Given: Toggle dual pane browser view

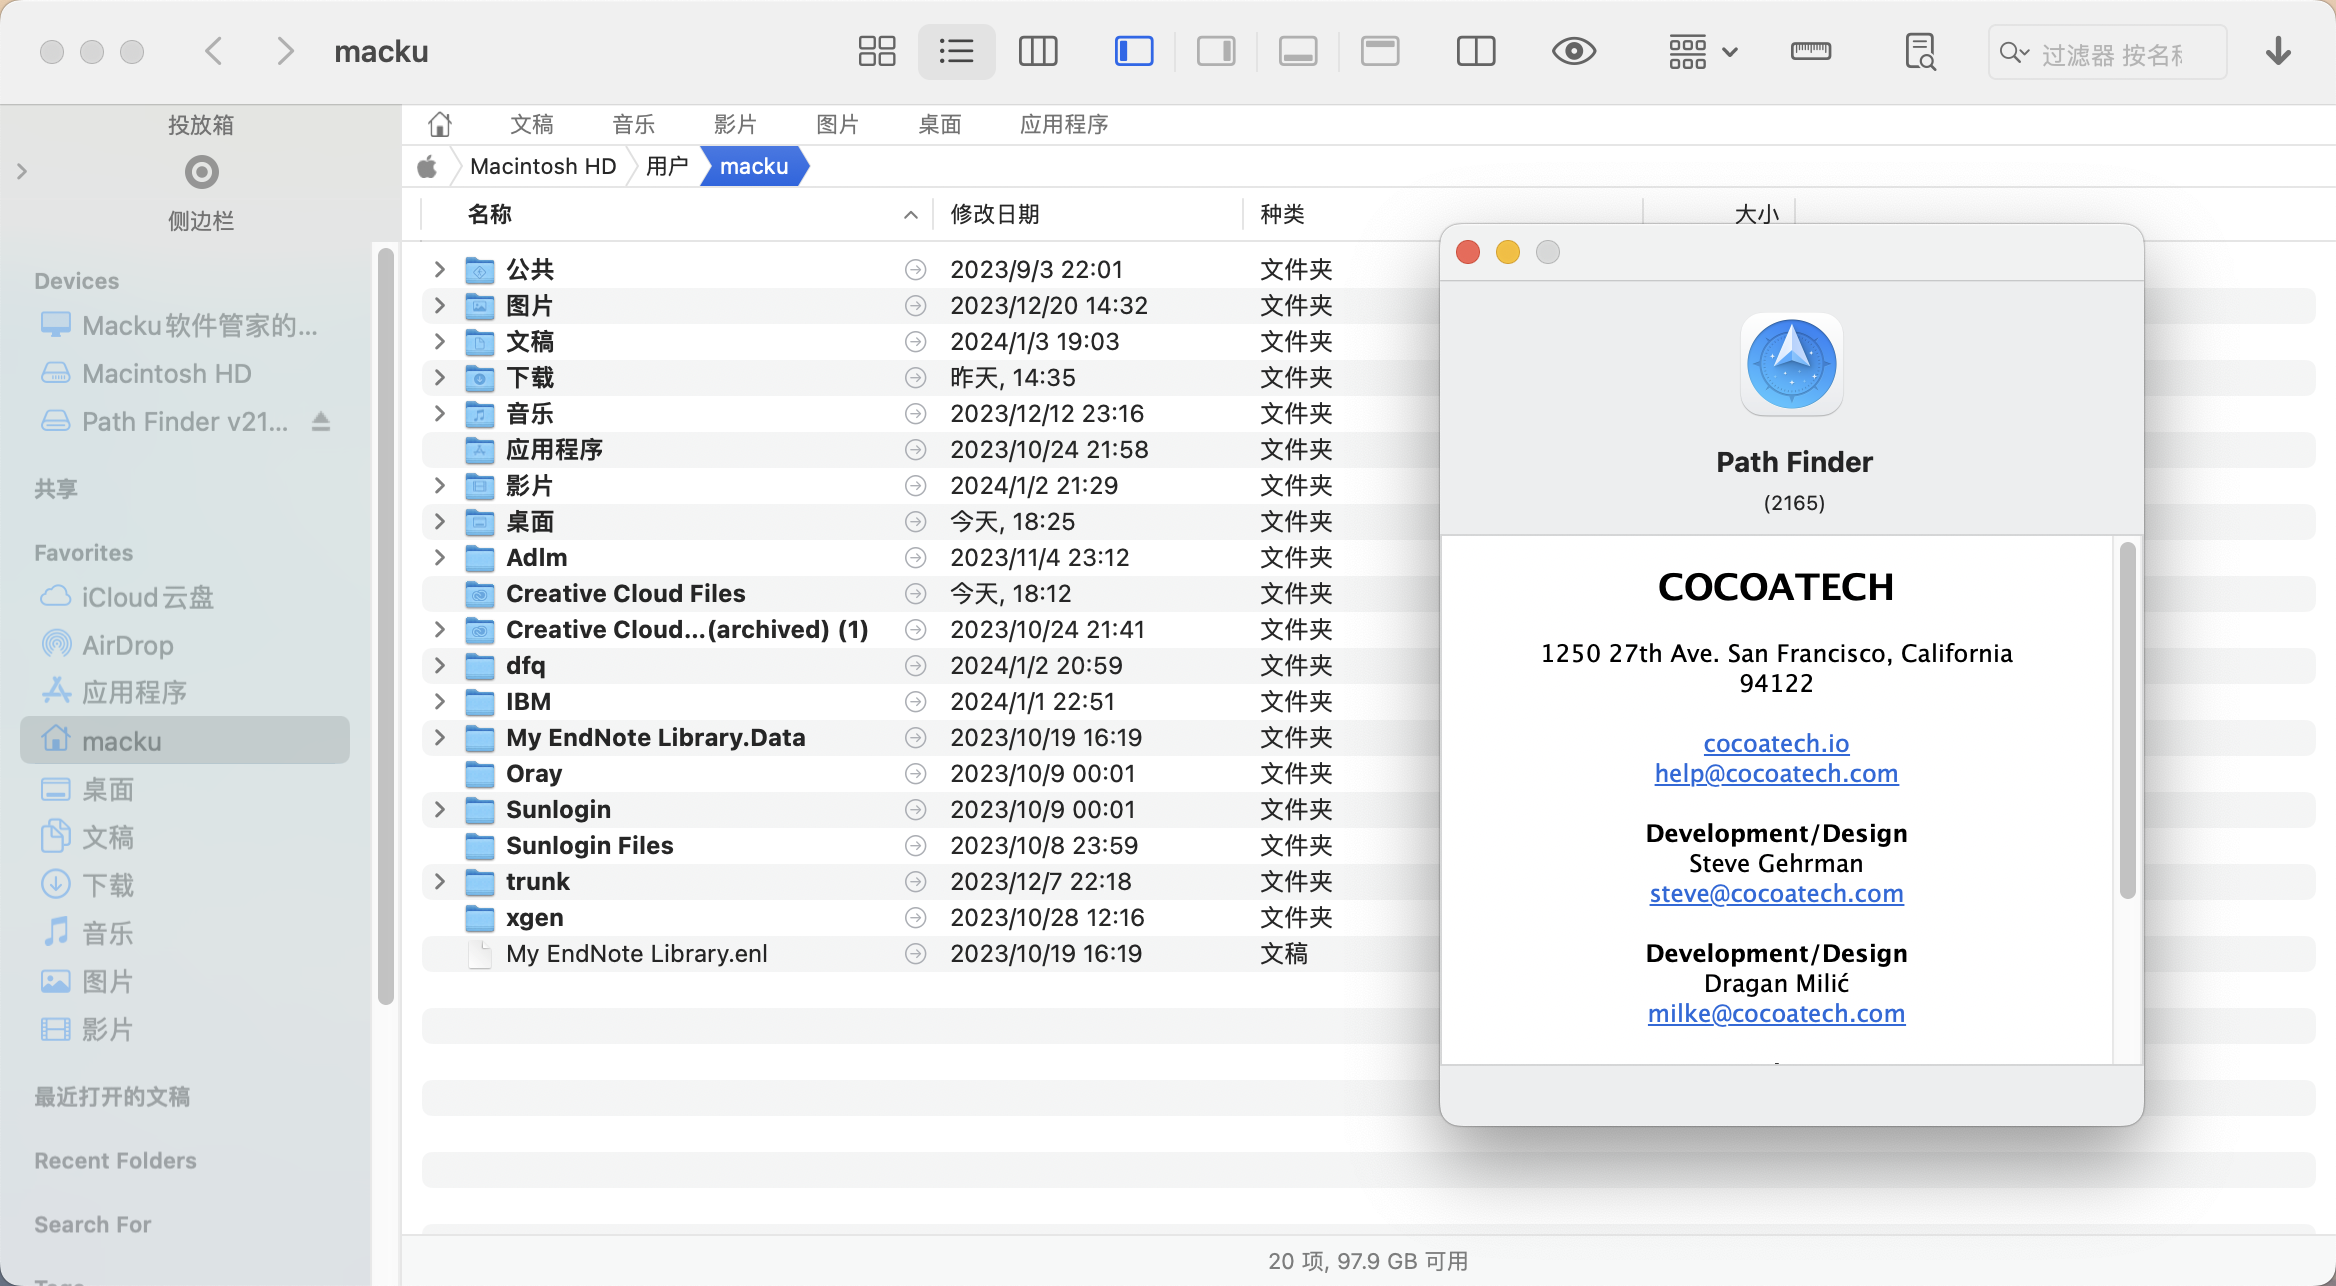Looking at the screenshot, I should pyautogui.click(x=1476, y=51).
